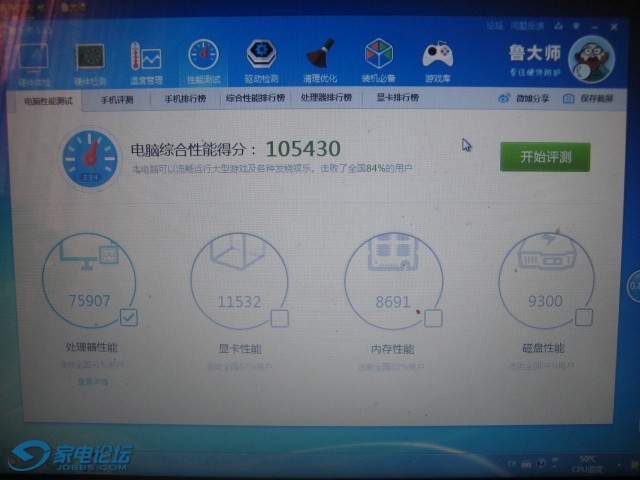Switch to the 综合性能排行榜 tab
640x480 pixels.
254,99
